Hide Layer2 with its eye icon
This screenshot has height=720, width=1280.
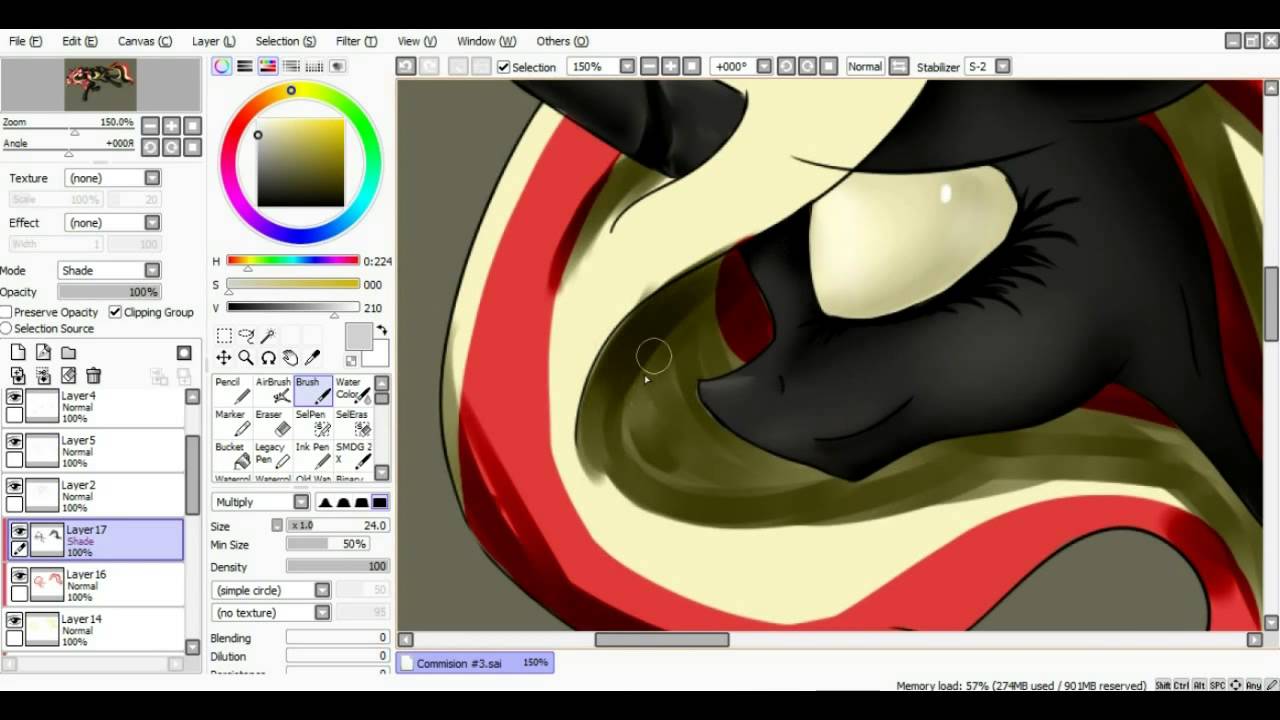tap(14, 487)
